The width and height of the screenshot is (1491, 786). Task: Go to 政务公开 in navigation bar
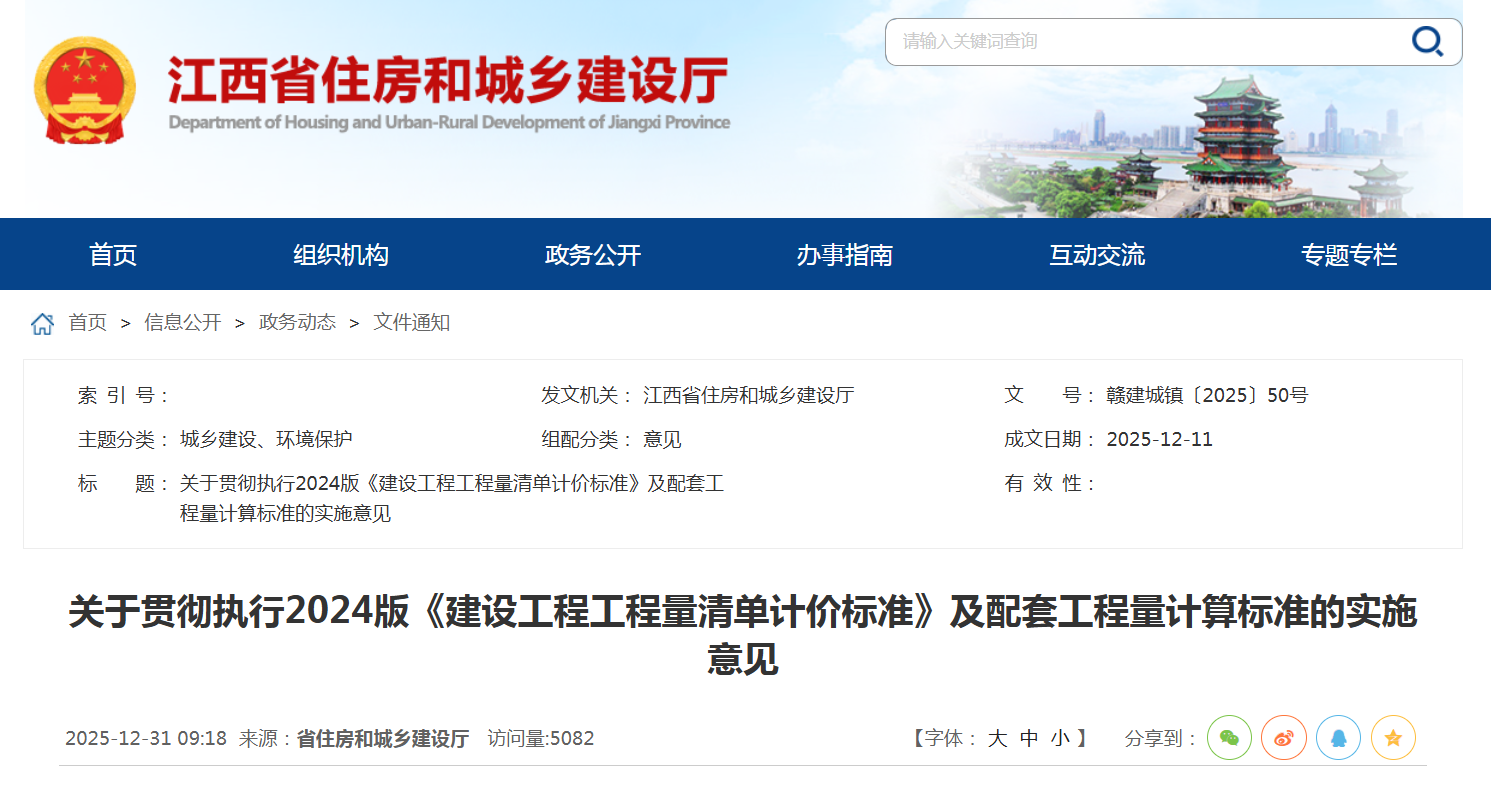click(593, 255)
